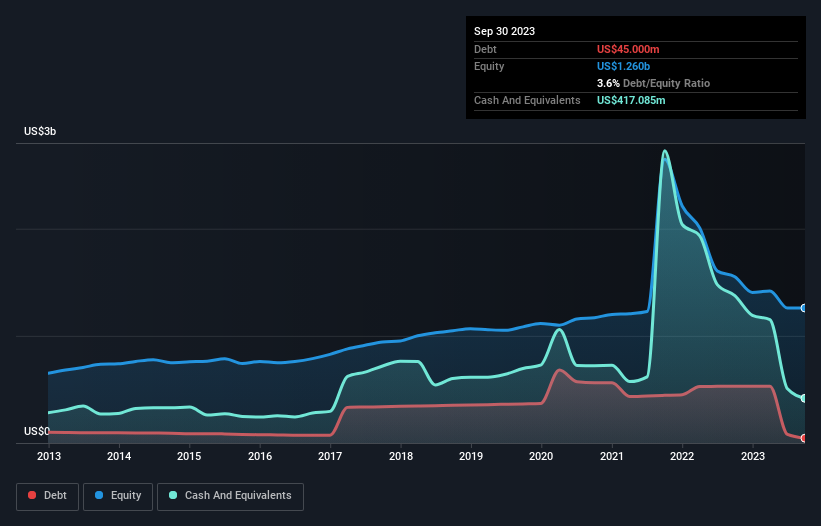Click the 2018 x-axis label
821x526 pixels.
[401, 456]
